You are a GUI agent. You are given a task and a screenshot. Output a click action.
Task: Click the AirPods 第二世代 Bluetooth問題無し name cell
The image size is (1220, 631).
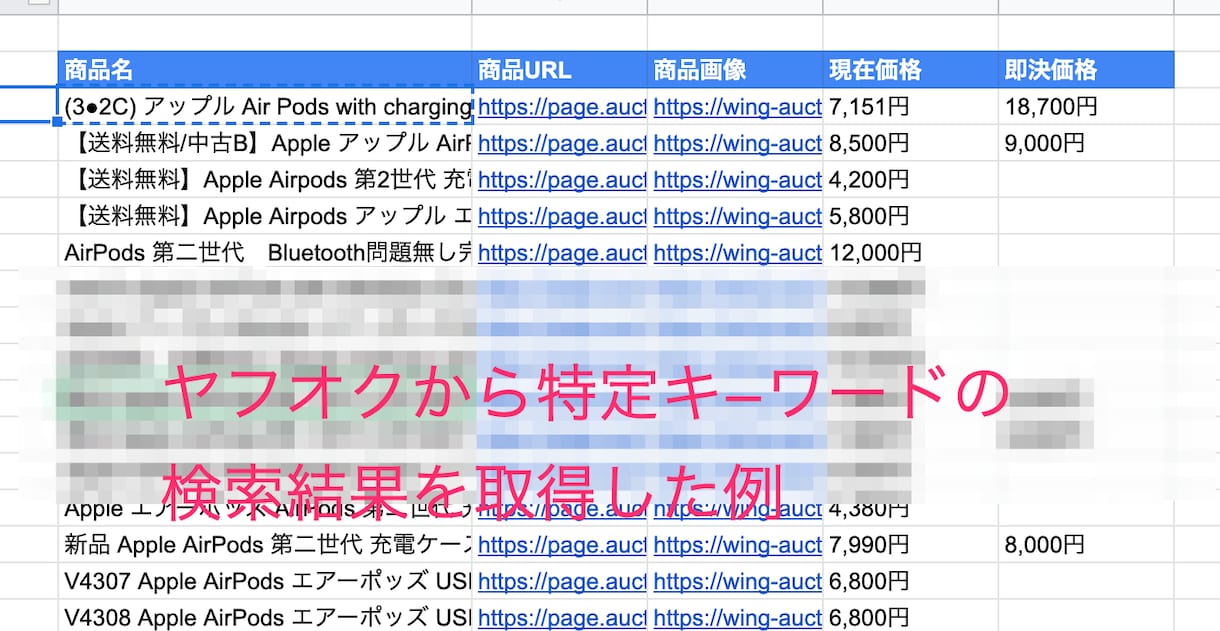(x=265, y=253)
